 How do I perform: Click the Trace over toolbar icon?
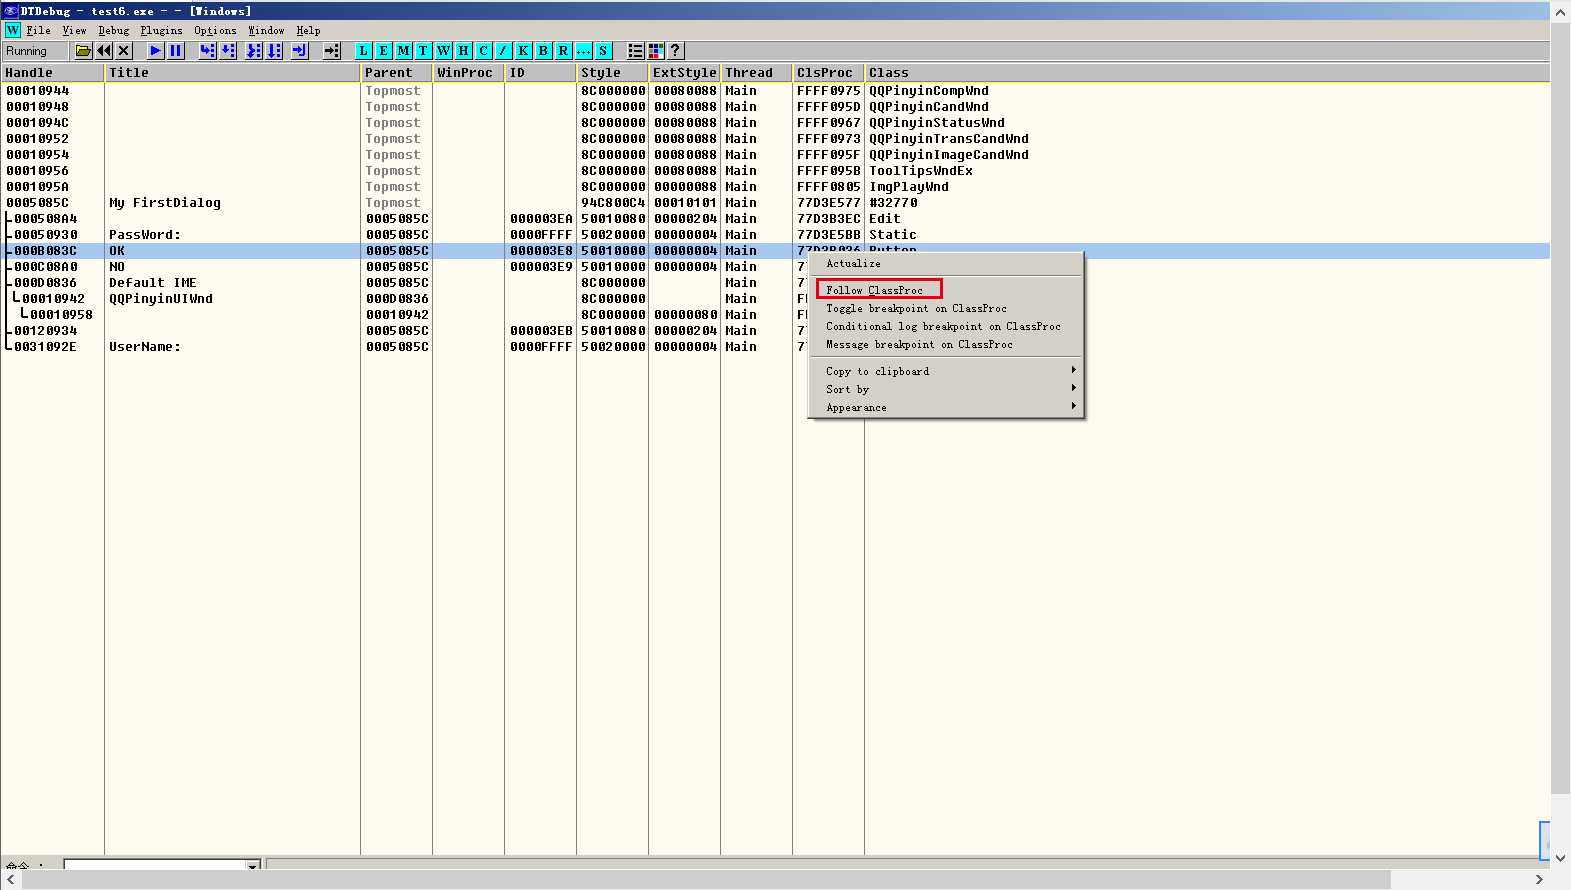[x=274, y=51]
